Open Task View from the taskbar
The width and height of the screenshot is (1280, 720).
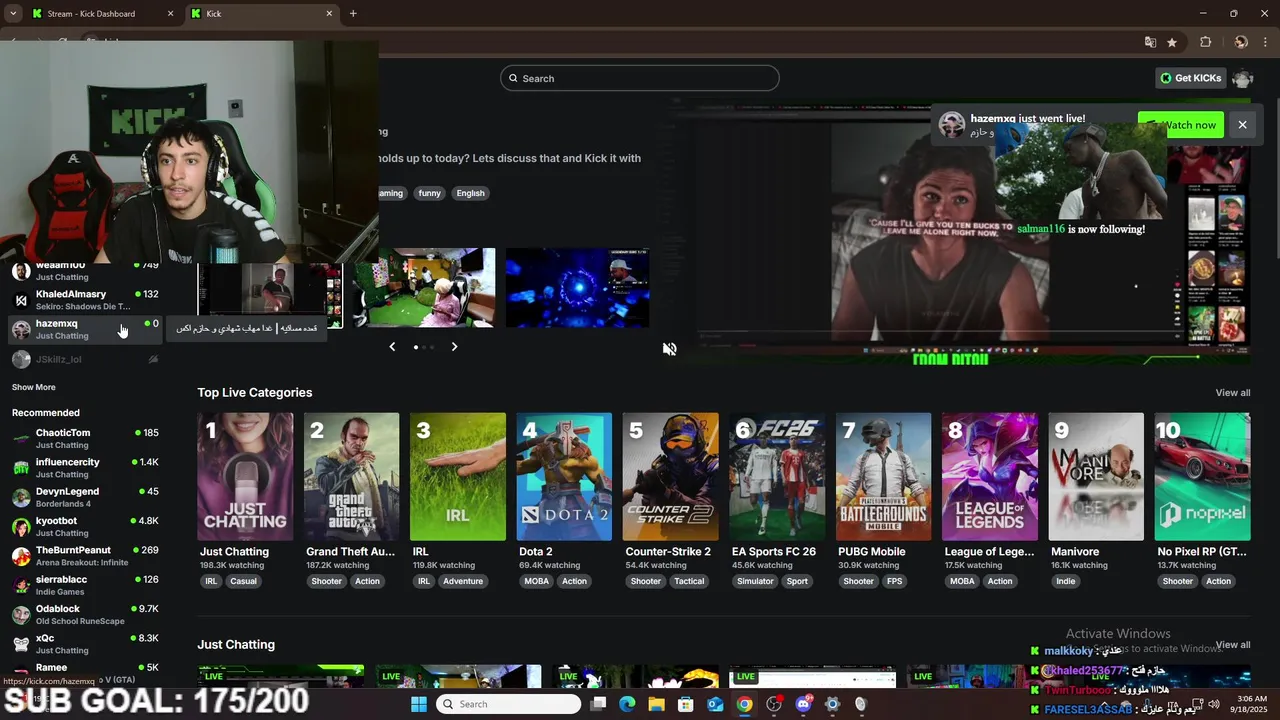(x=598, y=704)
